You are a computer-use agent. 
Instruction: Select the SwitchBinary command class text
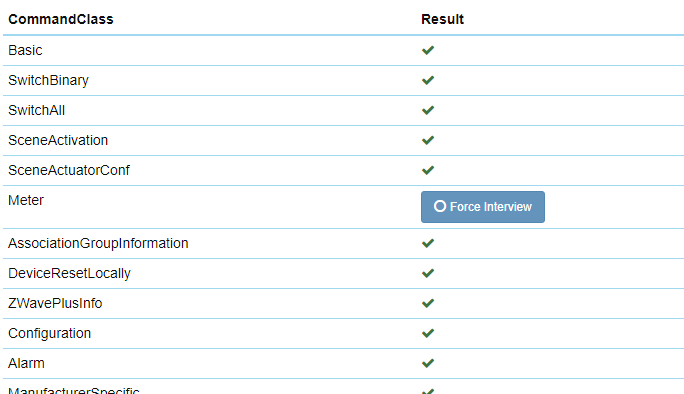[x=48, y=81]
